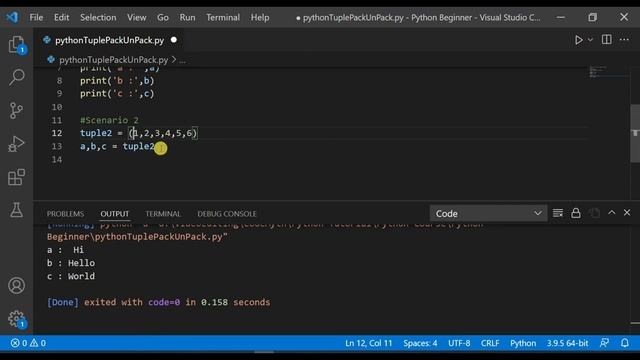Open the Help menu
640x360 pixels.
tap(260, 18)
